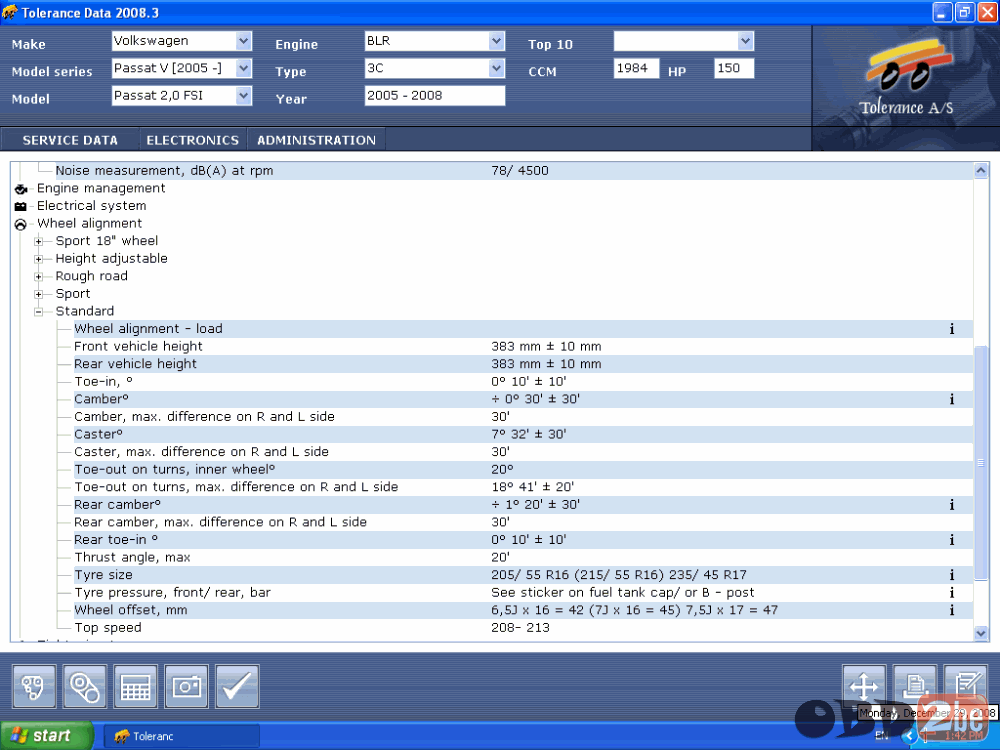Switch to the ADMINISTRATION tab
This screenshot has width=1000, height=750.
coord(316,140)
